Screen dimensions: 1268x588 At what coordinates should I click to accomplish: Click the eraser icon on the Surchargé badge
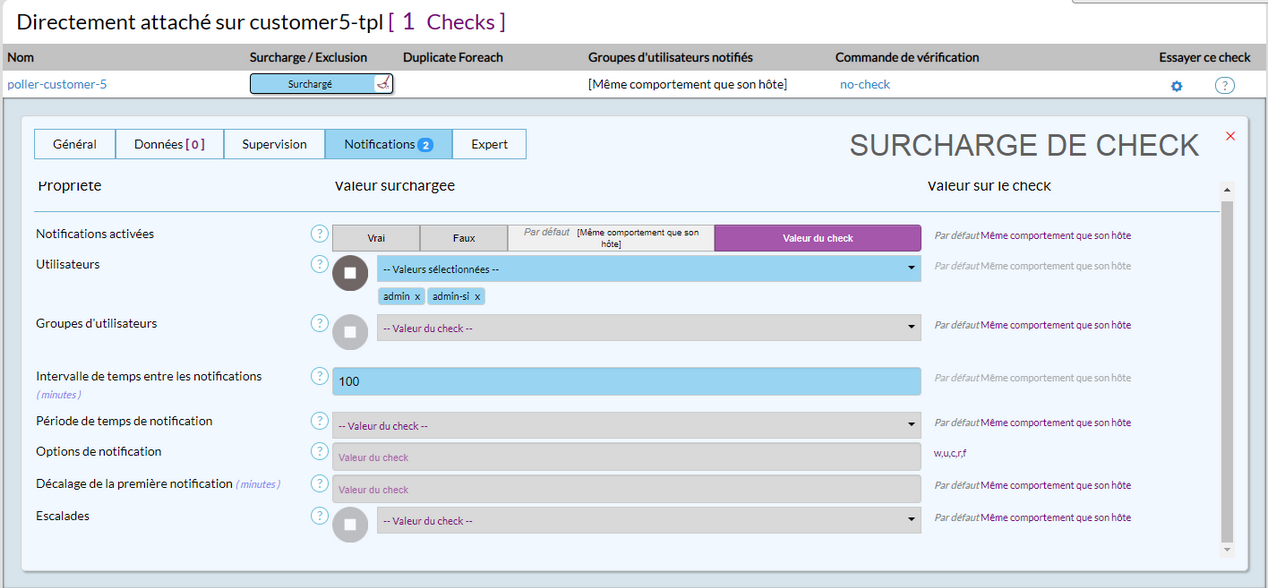point(382,85)
